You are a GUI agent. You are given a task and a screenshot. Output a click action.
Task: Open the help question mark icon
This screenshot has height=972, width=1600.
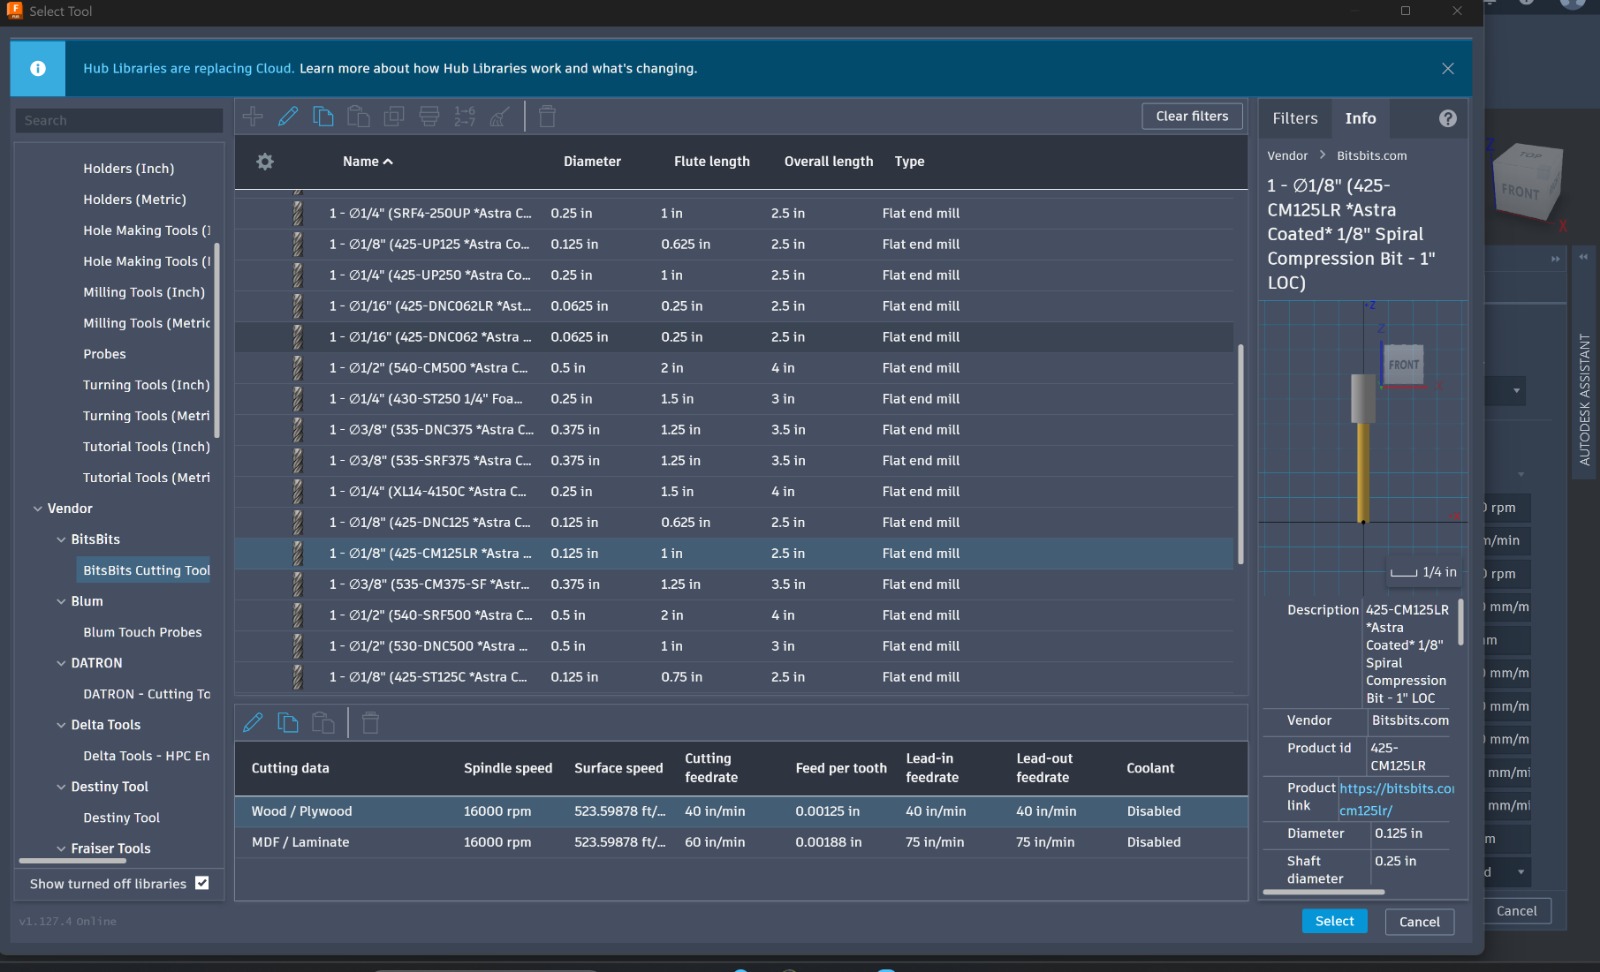pyautogui.click(x=1447, y=118)
